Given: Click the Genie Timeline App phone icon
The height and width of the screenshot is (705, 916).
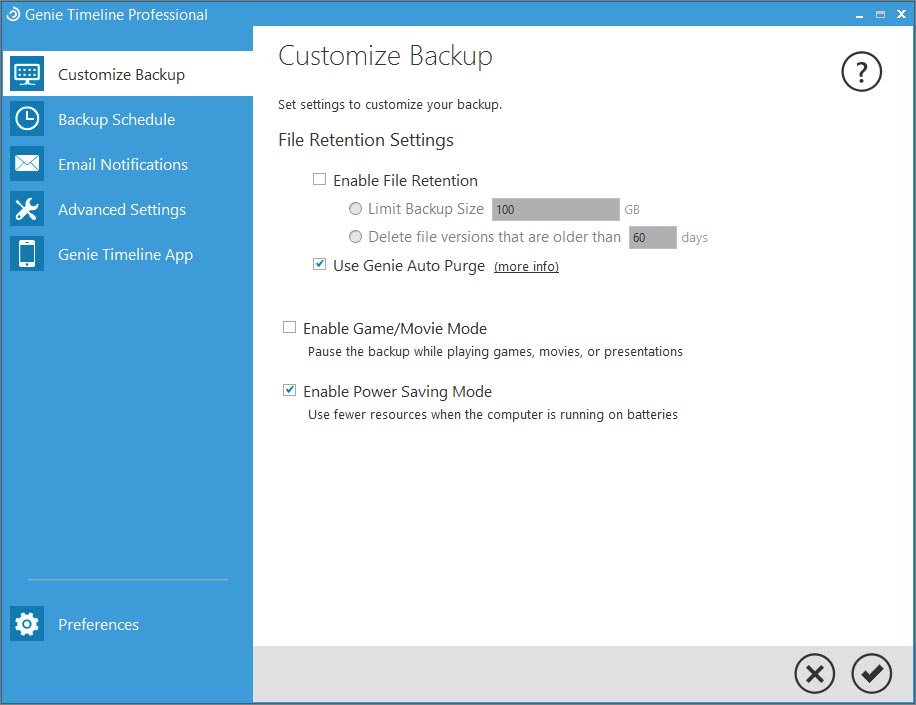Looking at the screenshot, I should pos(27,254).
